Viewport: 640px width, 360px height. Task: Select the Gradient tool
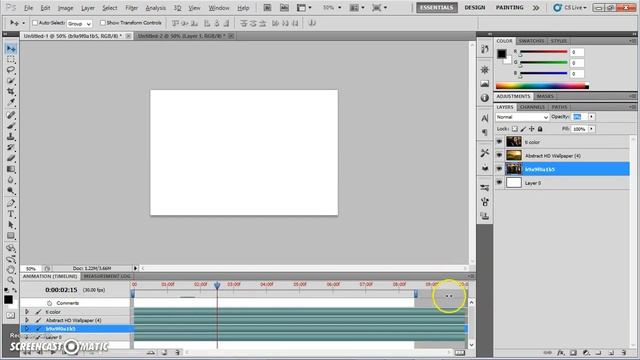tap(11, 169)
